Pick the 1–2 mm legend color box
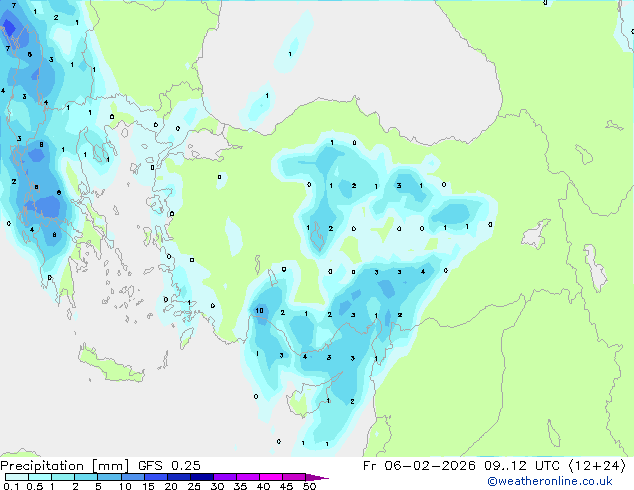The width and height of the screenshot is (634, 490). pos(63,477)
